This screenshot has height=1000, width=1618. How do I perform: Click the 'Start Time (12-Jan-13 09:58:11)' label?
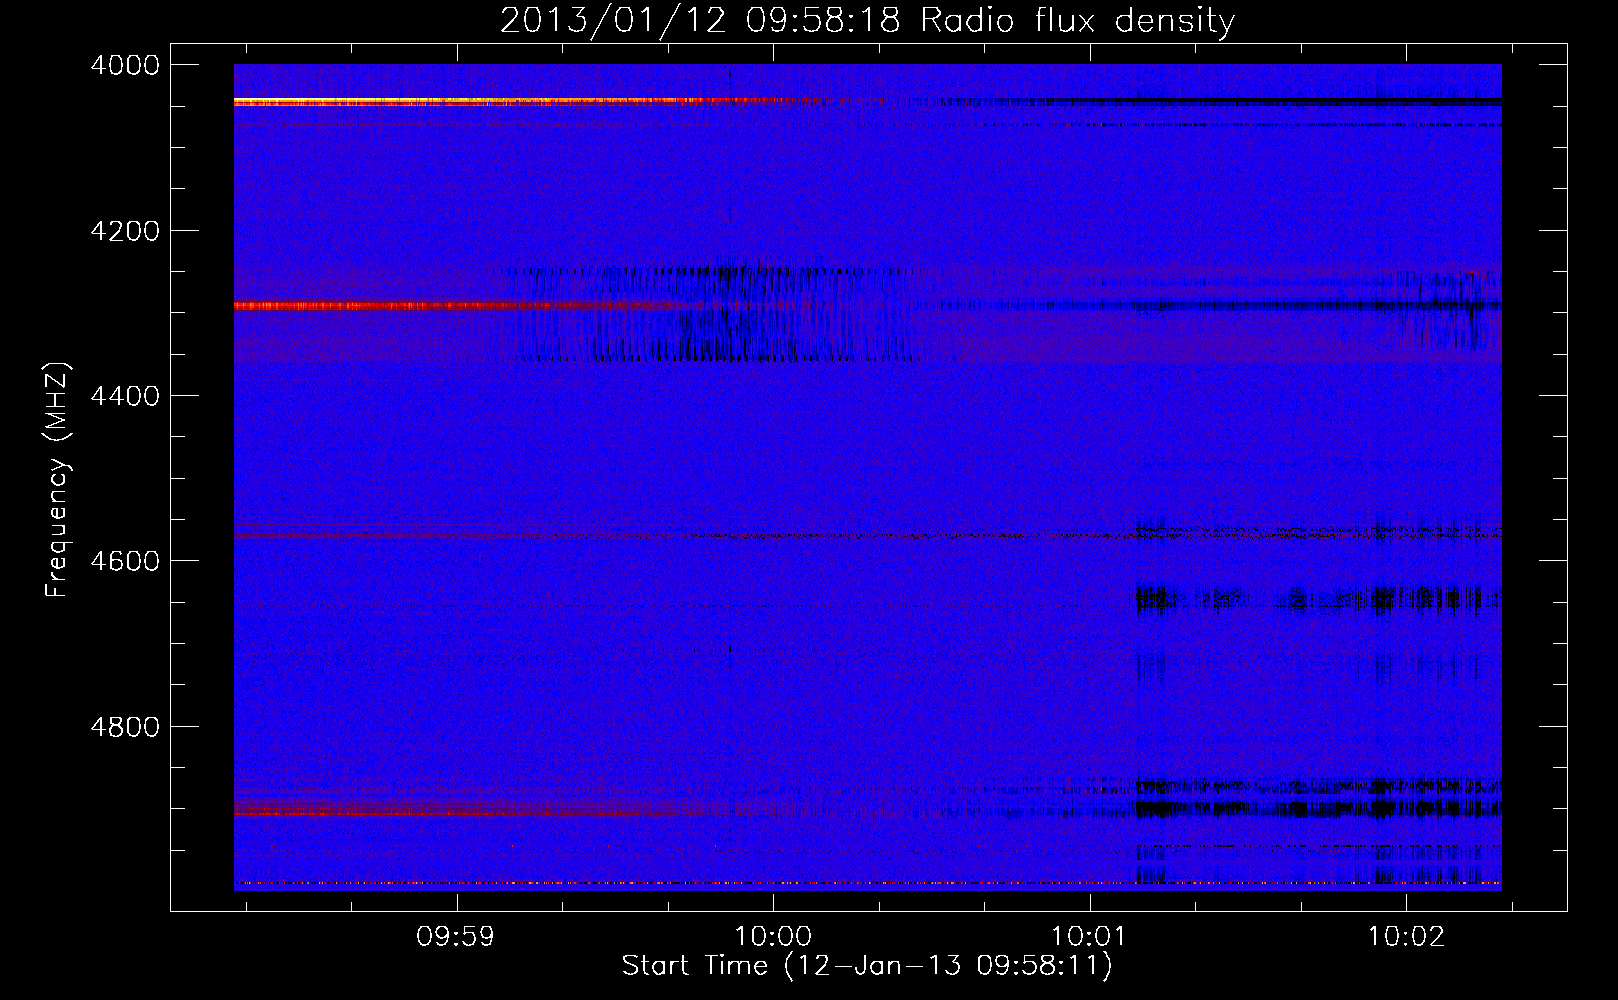click(867, 966)
